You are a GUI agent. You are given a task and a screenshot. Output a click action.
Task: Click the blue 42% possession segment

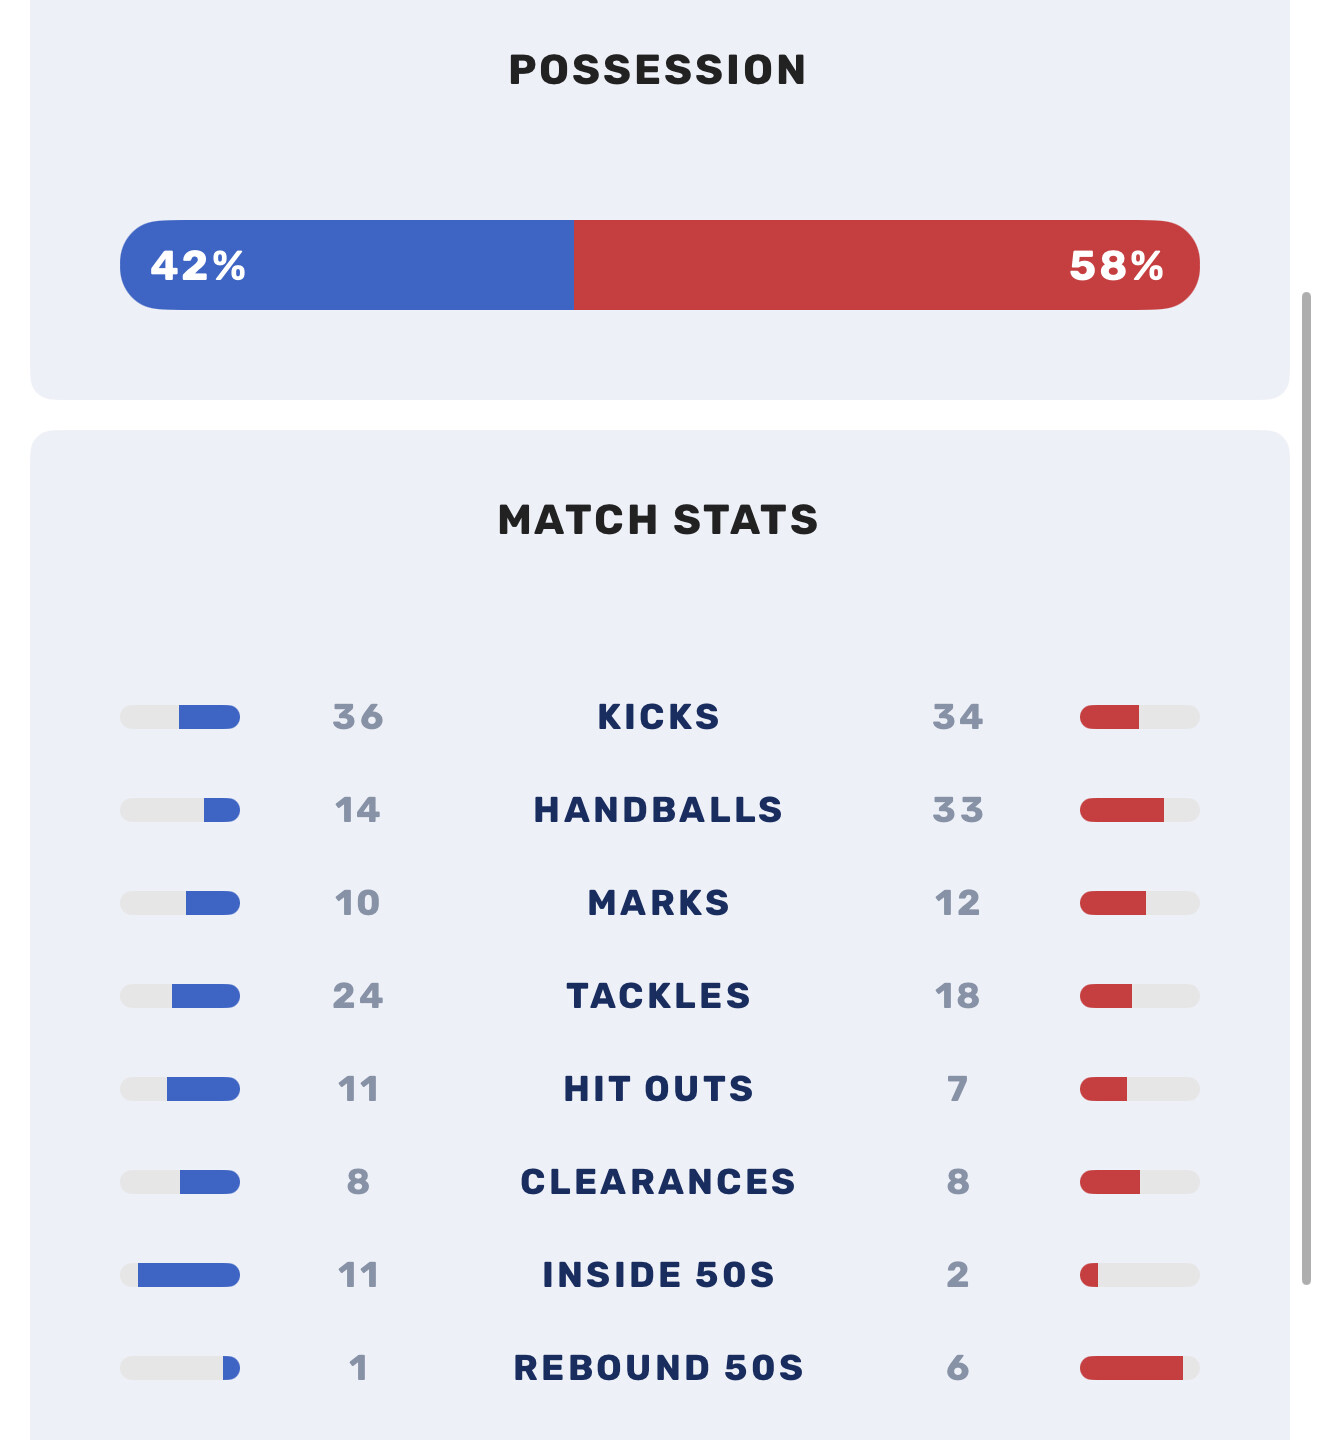coord(346,265)
